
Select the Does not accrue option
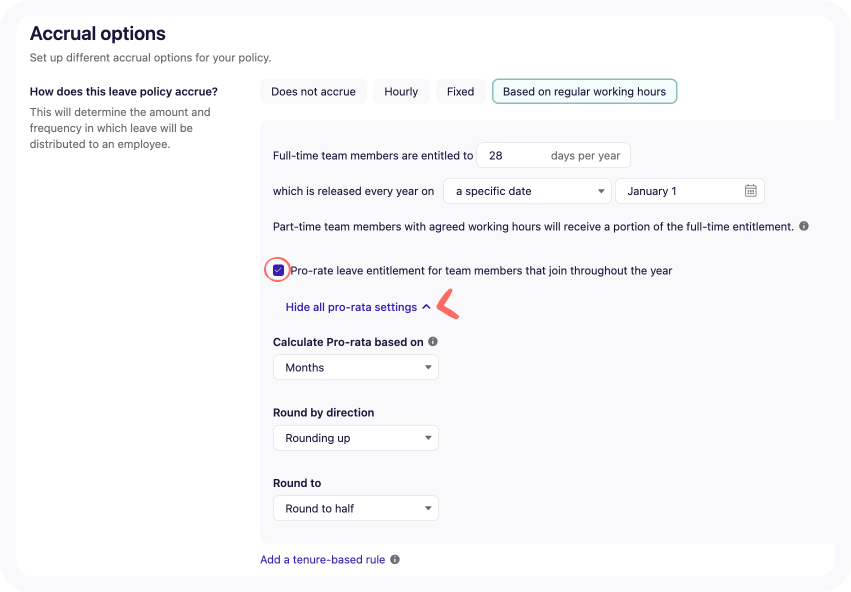[313, 92]
